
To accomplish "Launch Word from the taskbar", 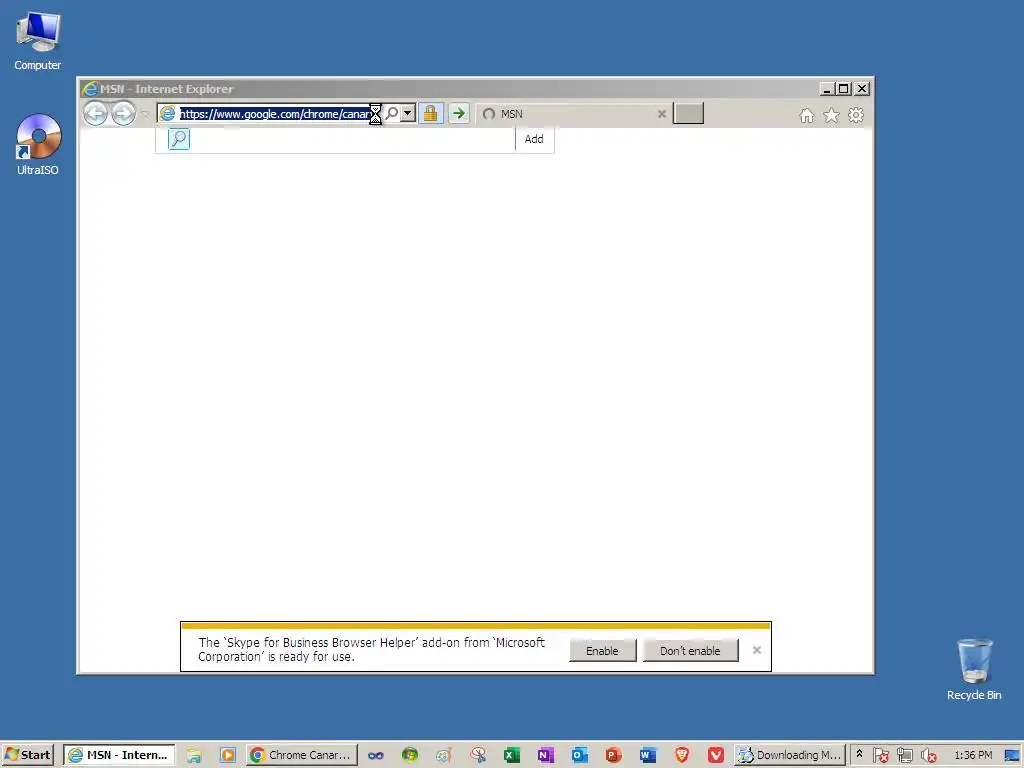I will coord(648,756).
